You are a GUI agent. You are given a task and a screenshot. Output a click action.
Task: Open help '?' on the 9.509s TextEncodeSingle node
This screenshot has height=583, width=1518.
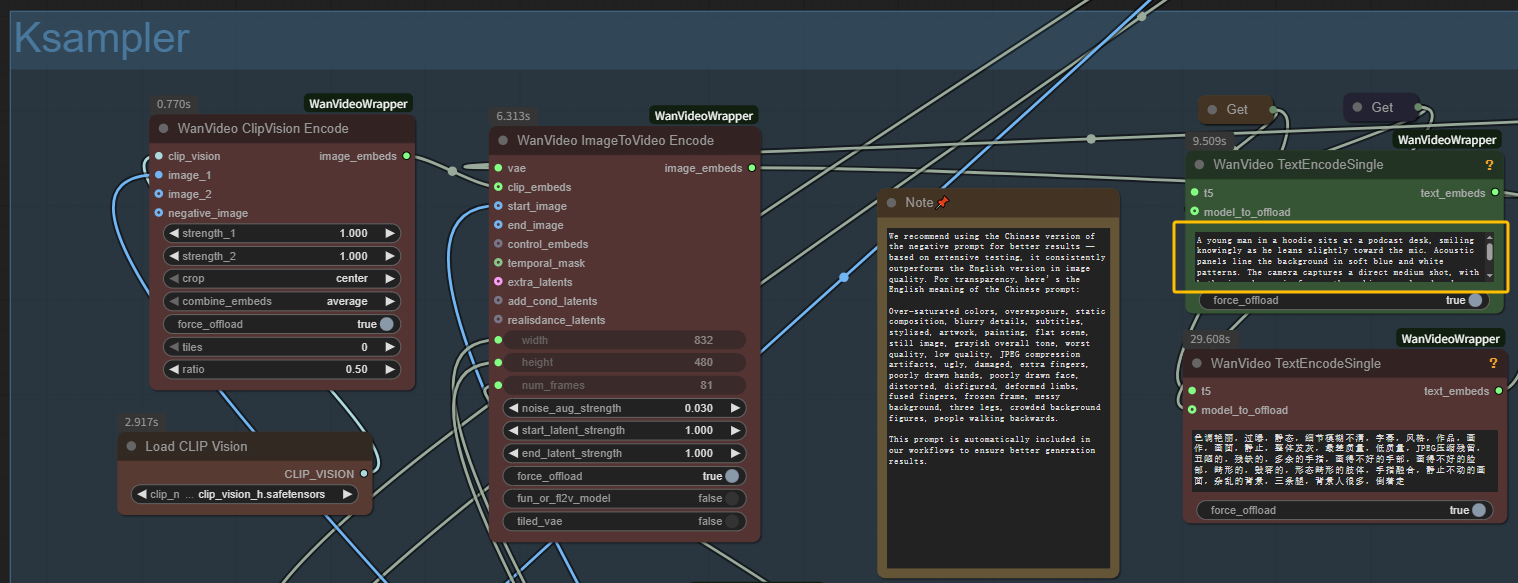tap(1489, 164)
